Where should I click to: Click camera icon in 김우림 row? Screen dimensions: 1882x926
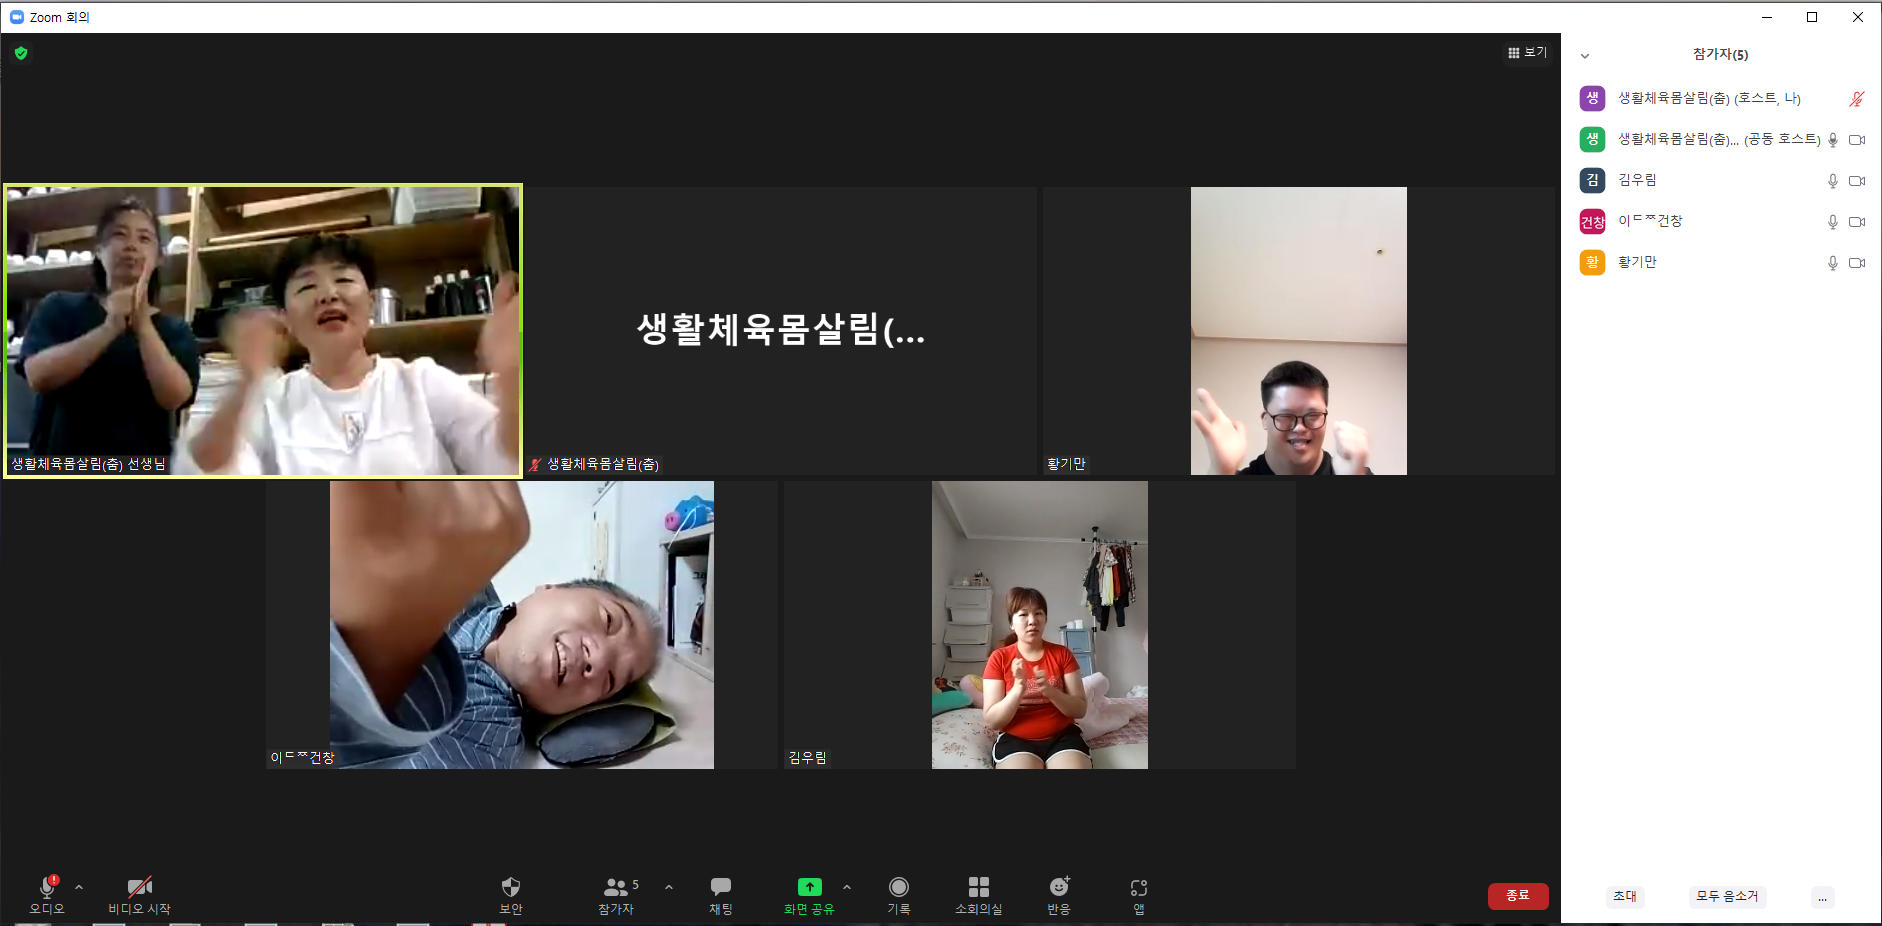coord(1857,181)
